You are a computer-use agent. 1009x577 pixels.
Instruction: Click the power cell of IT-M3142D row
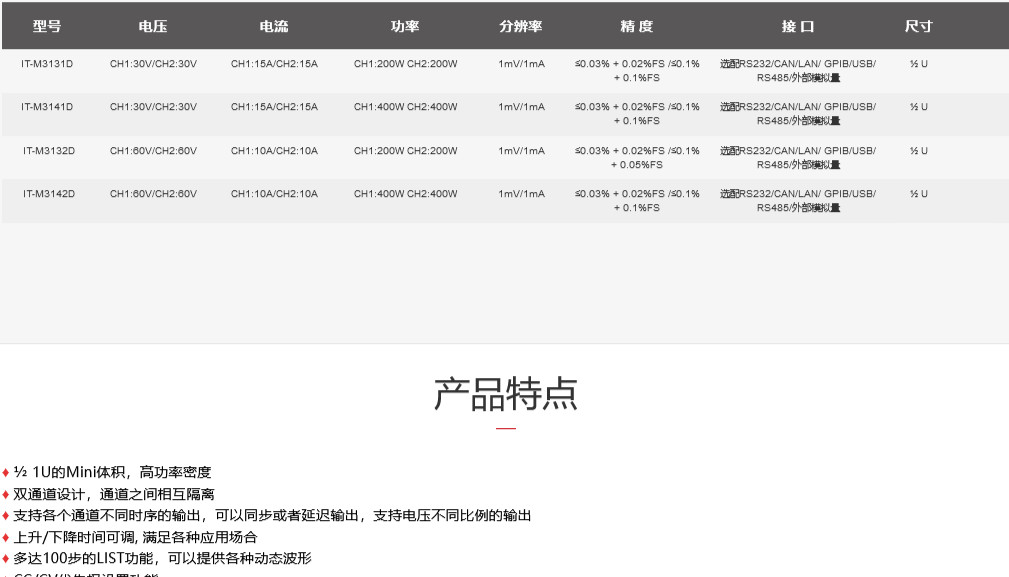pos(405,194)
